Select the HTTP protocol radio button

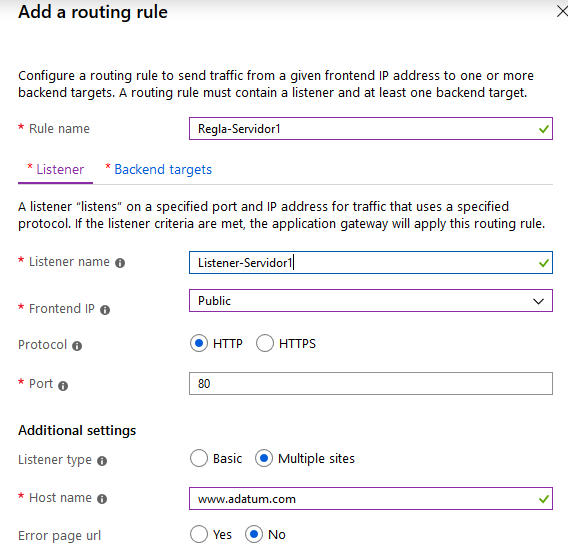[199, 343]
